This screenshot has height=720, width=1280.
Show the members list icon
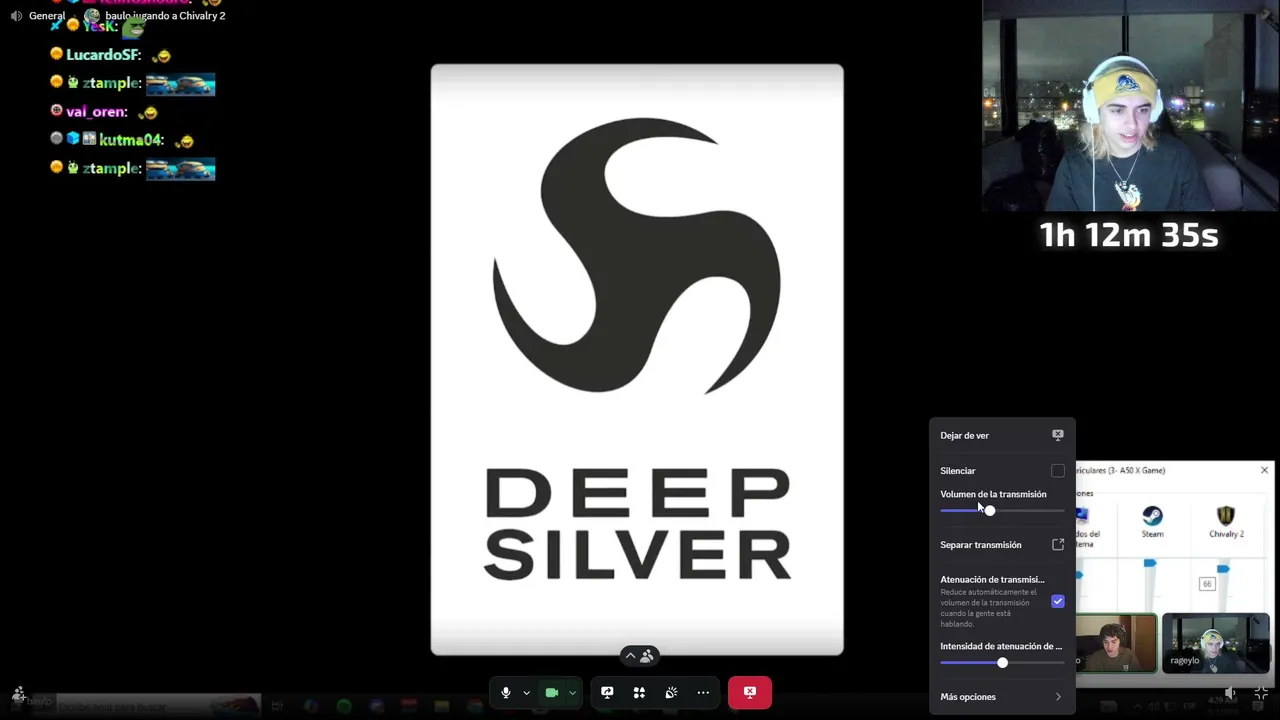[x=647, y=656]
